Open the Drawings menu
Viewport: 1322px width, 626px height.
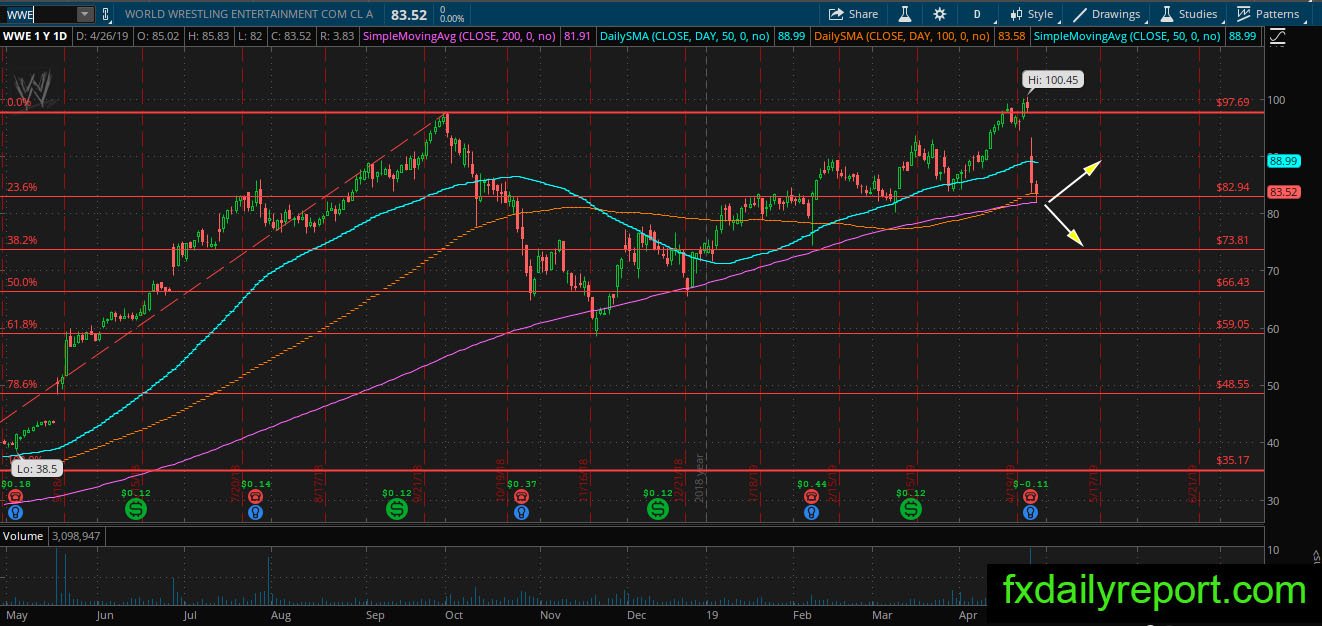point(1107,14)
